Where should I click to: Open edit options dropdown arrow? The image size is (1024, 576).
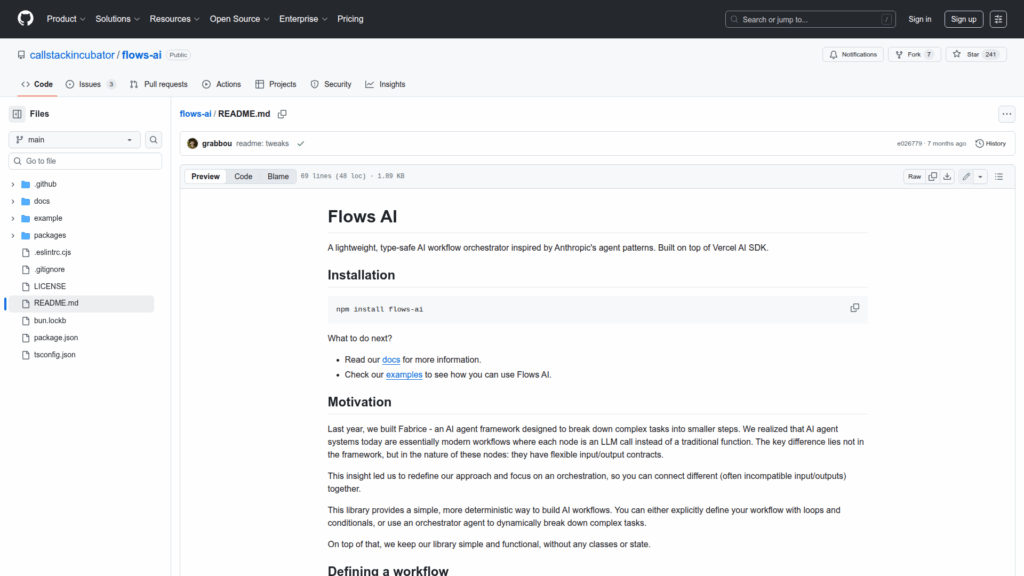pyautogui.click(x=980, y=176)
